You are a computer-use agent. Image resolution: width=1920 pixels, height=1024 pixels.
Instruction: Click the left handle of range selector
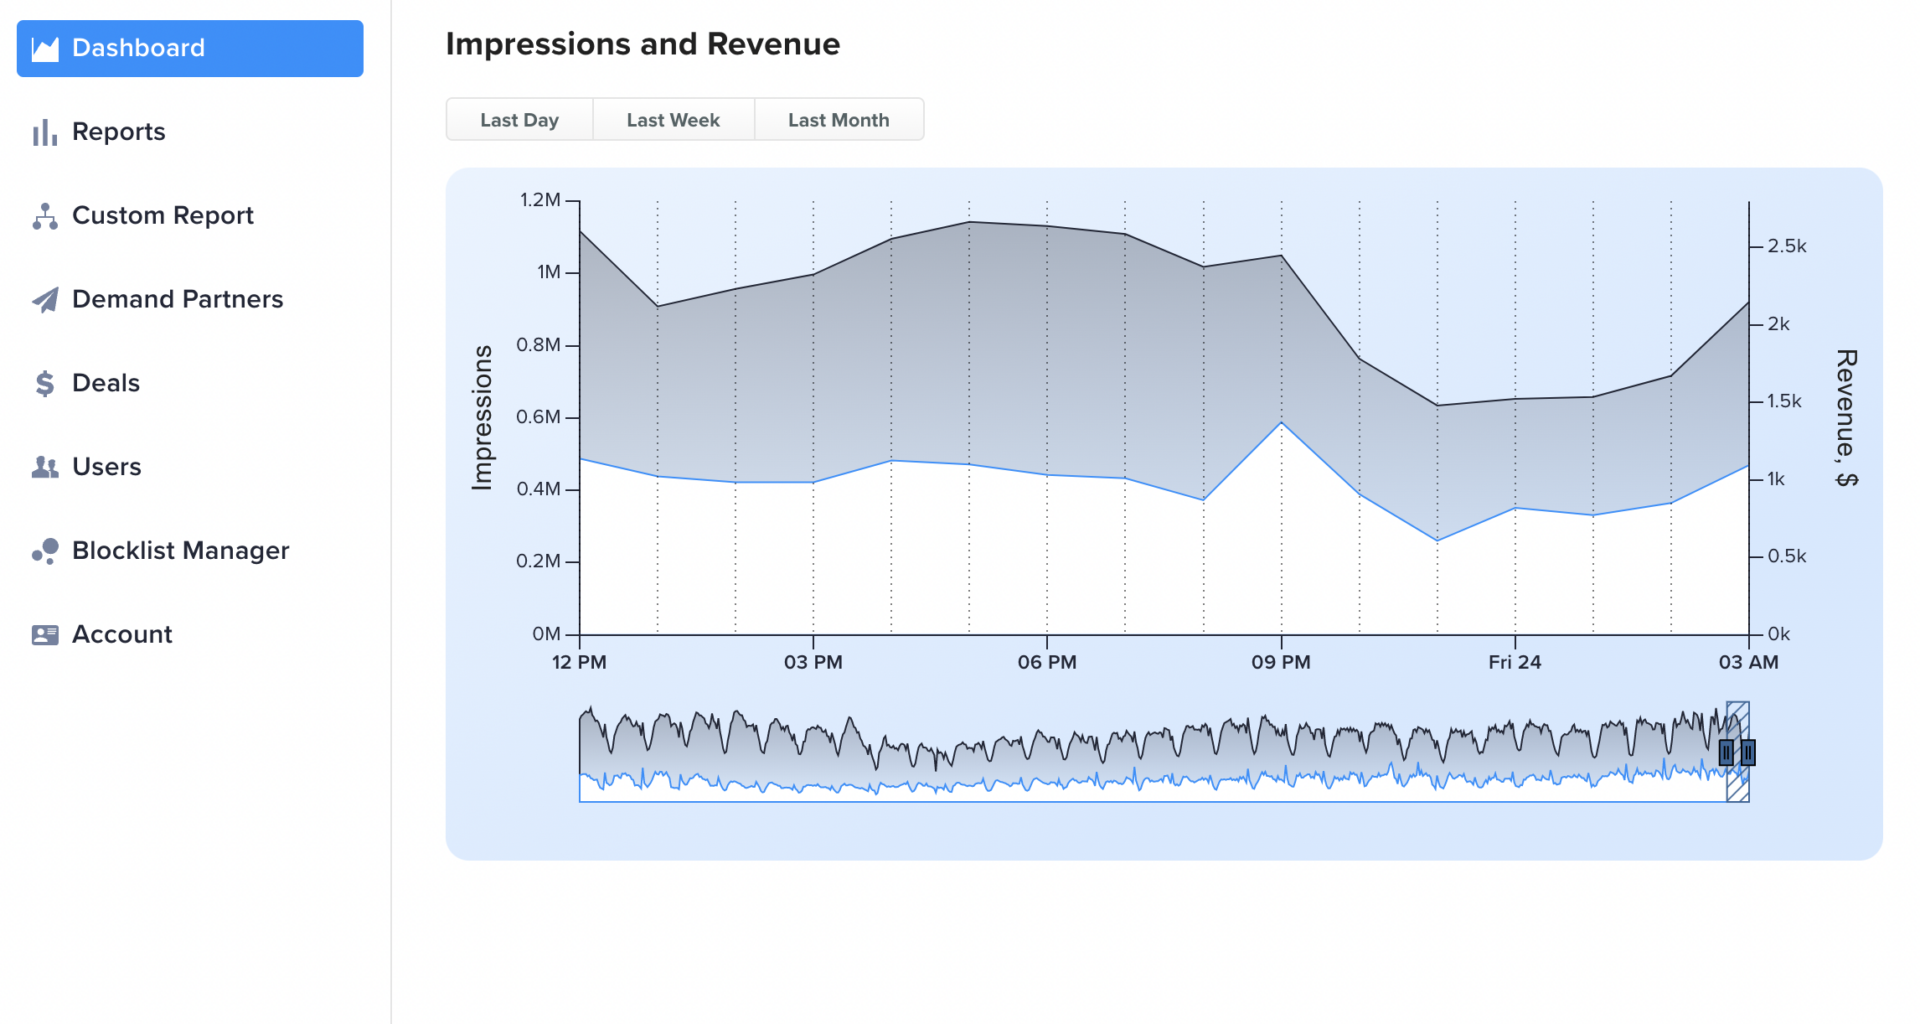pos(1726,753)
